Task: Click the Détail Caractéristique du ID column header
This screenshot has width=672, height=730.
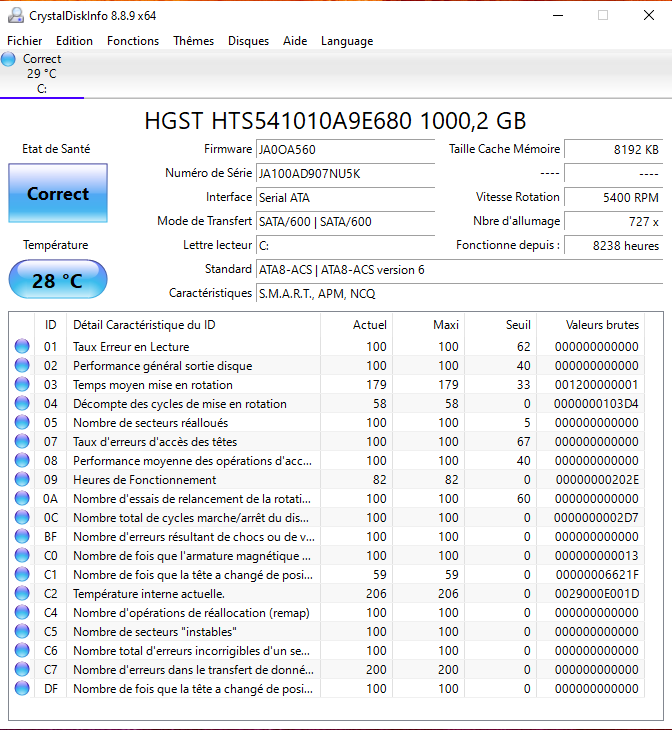Action: coord(194,325)
